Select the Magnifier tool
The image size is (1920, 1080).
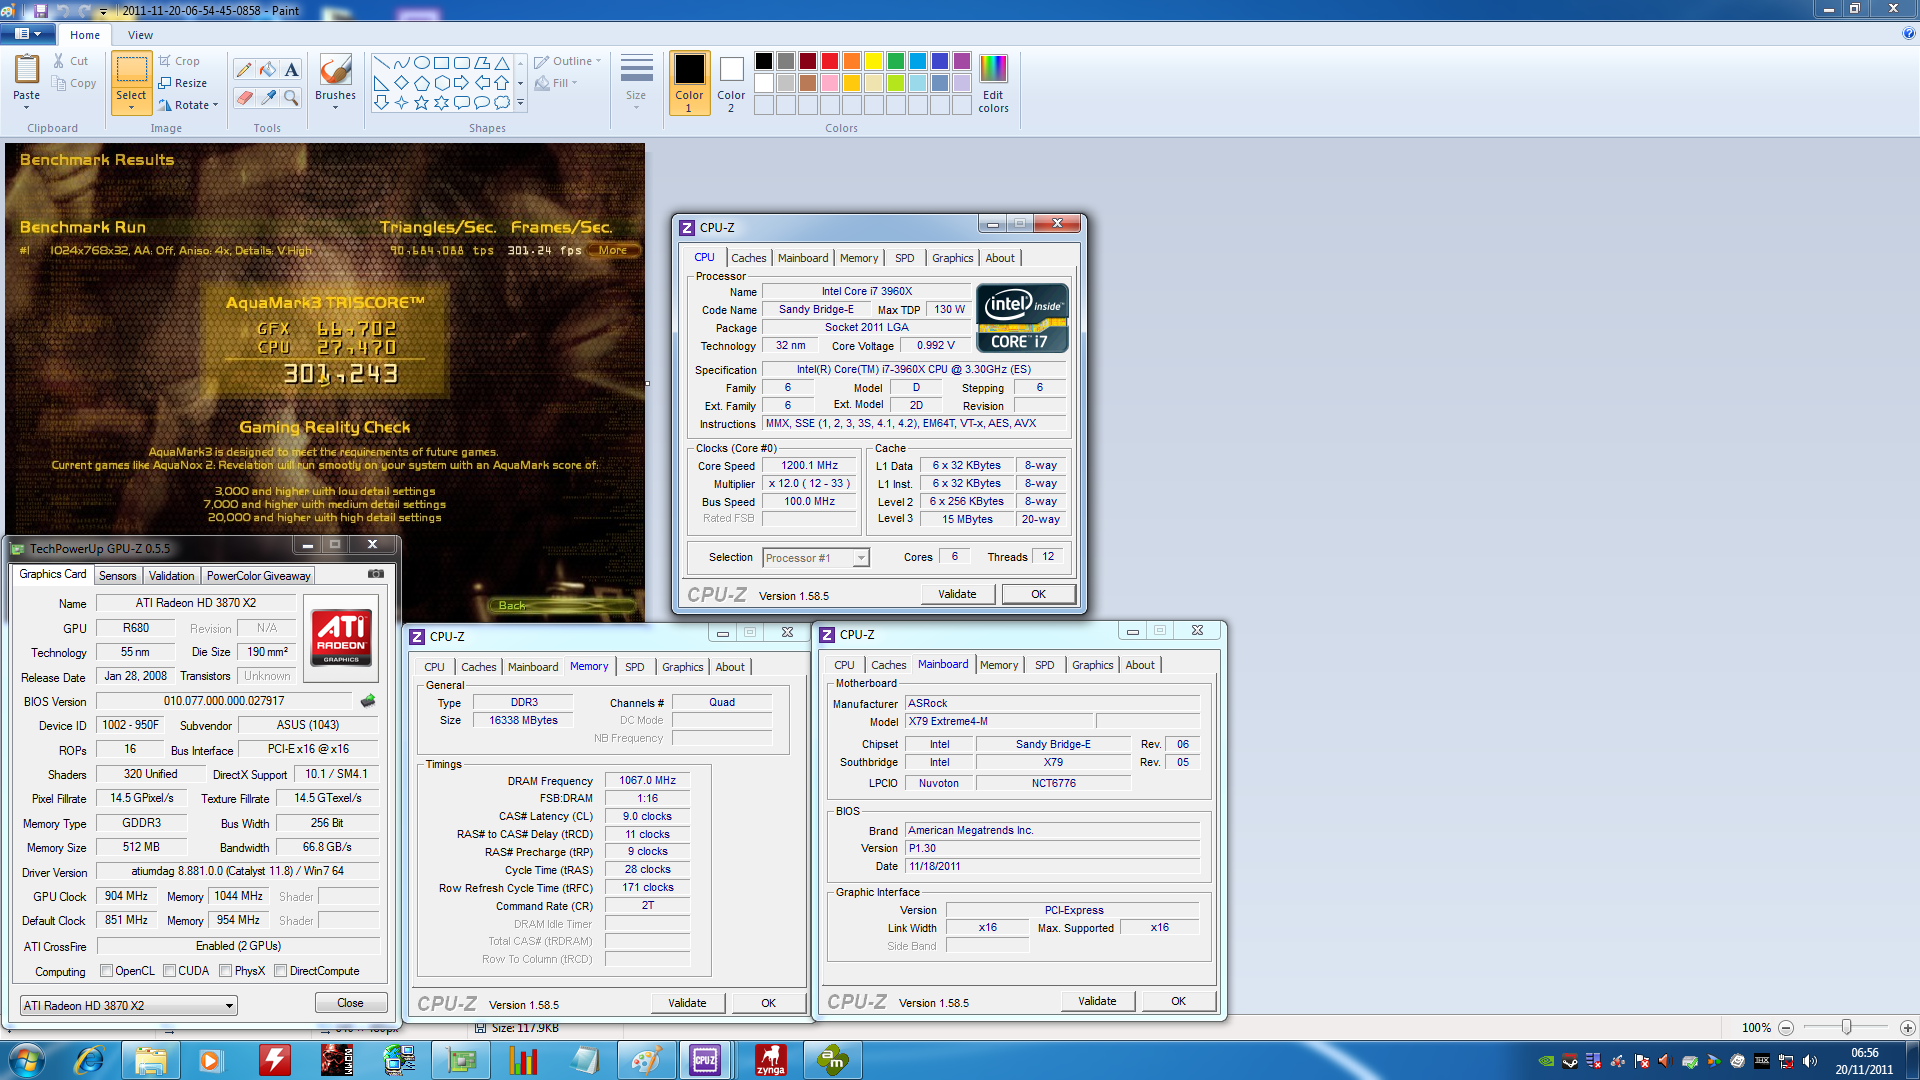click(291, 97)
